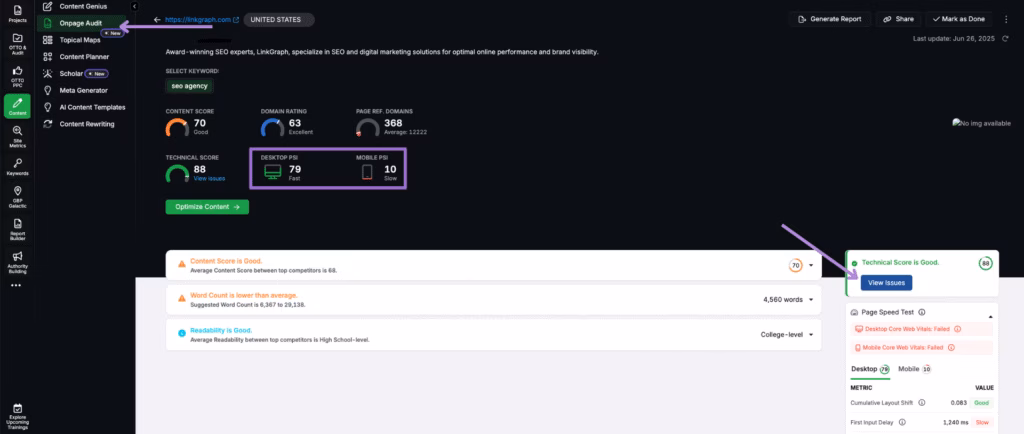Open the three-dot more options menu
The height and width of the screenshot is (434, 1024).
click(15, 285)
